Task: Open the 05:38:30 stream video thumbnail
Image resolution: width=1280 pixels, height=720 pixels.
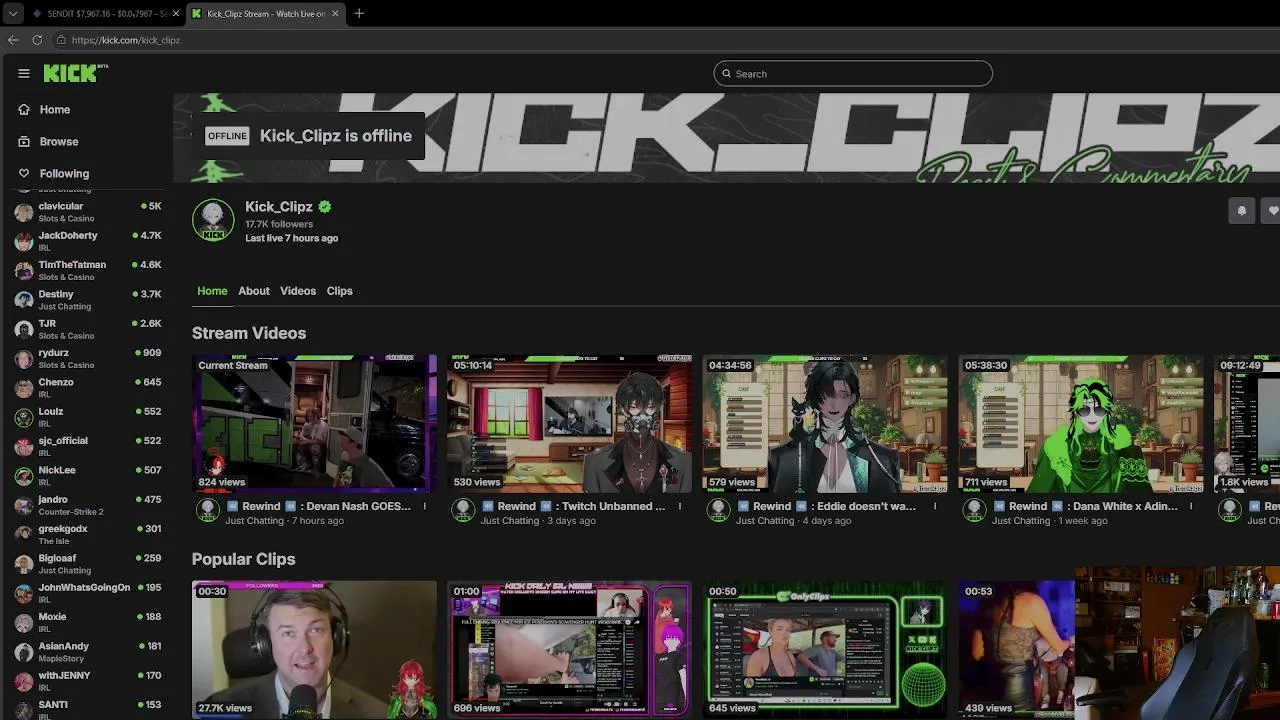Action: click(x=1081, y=423)
